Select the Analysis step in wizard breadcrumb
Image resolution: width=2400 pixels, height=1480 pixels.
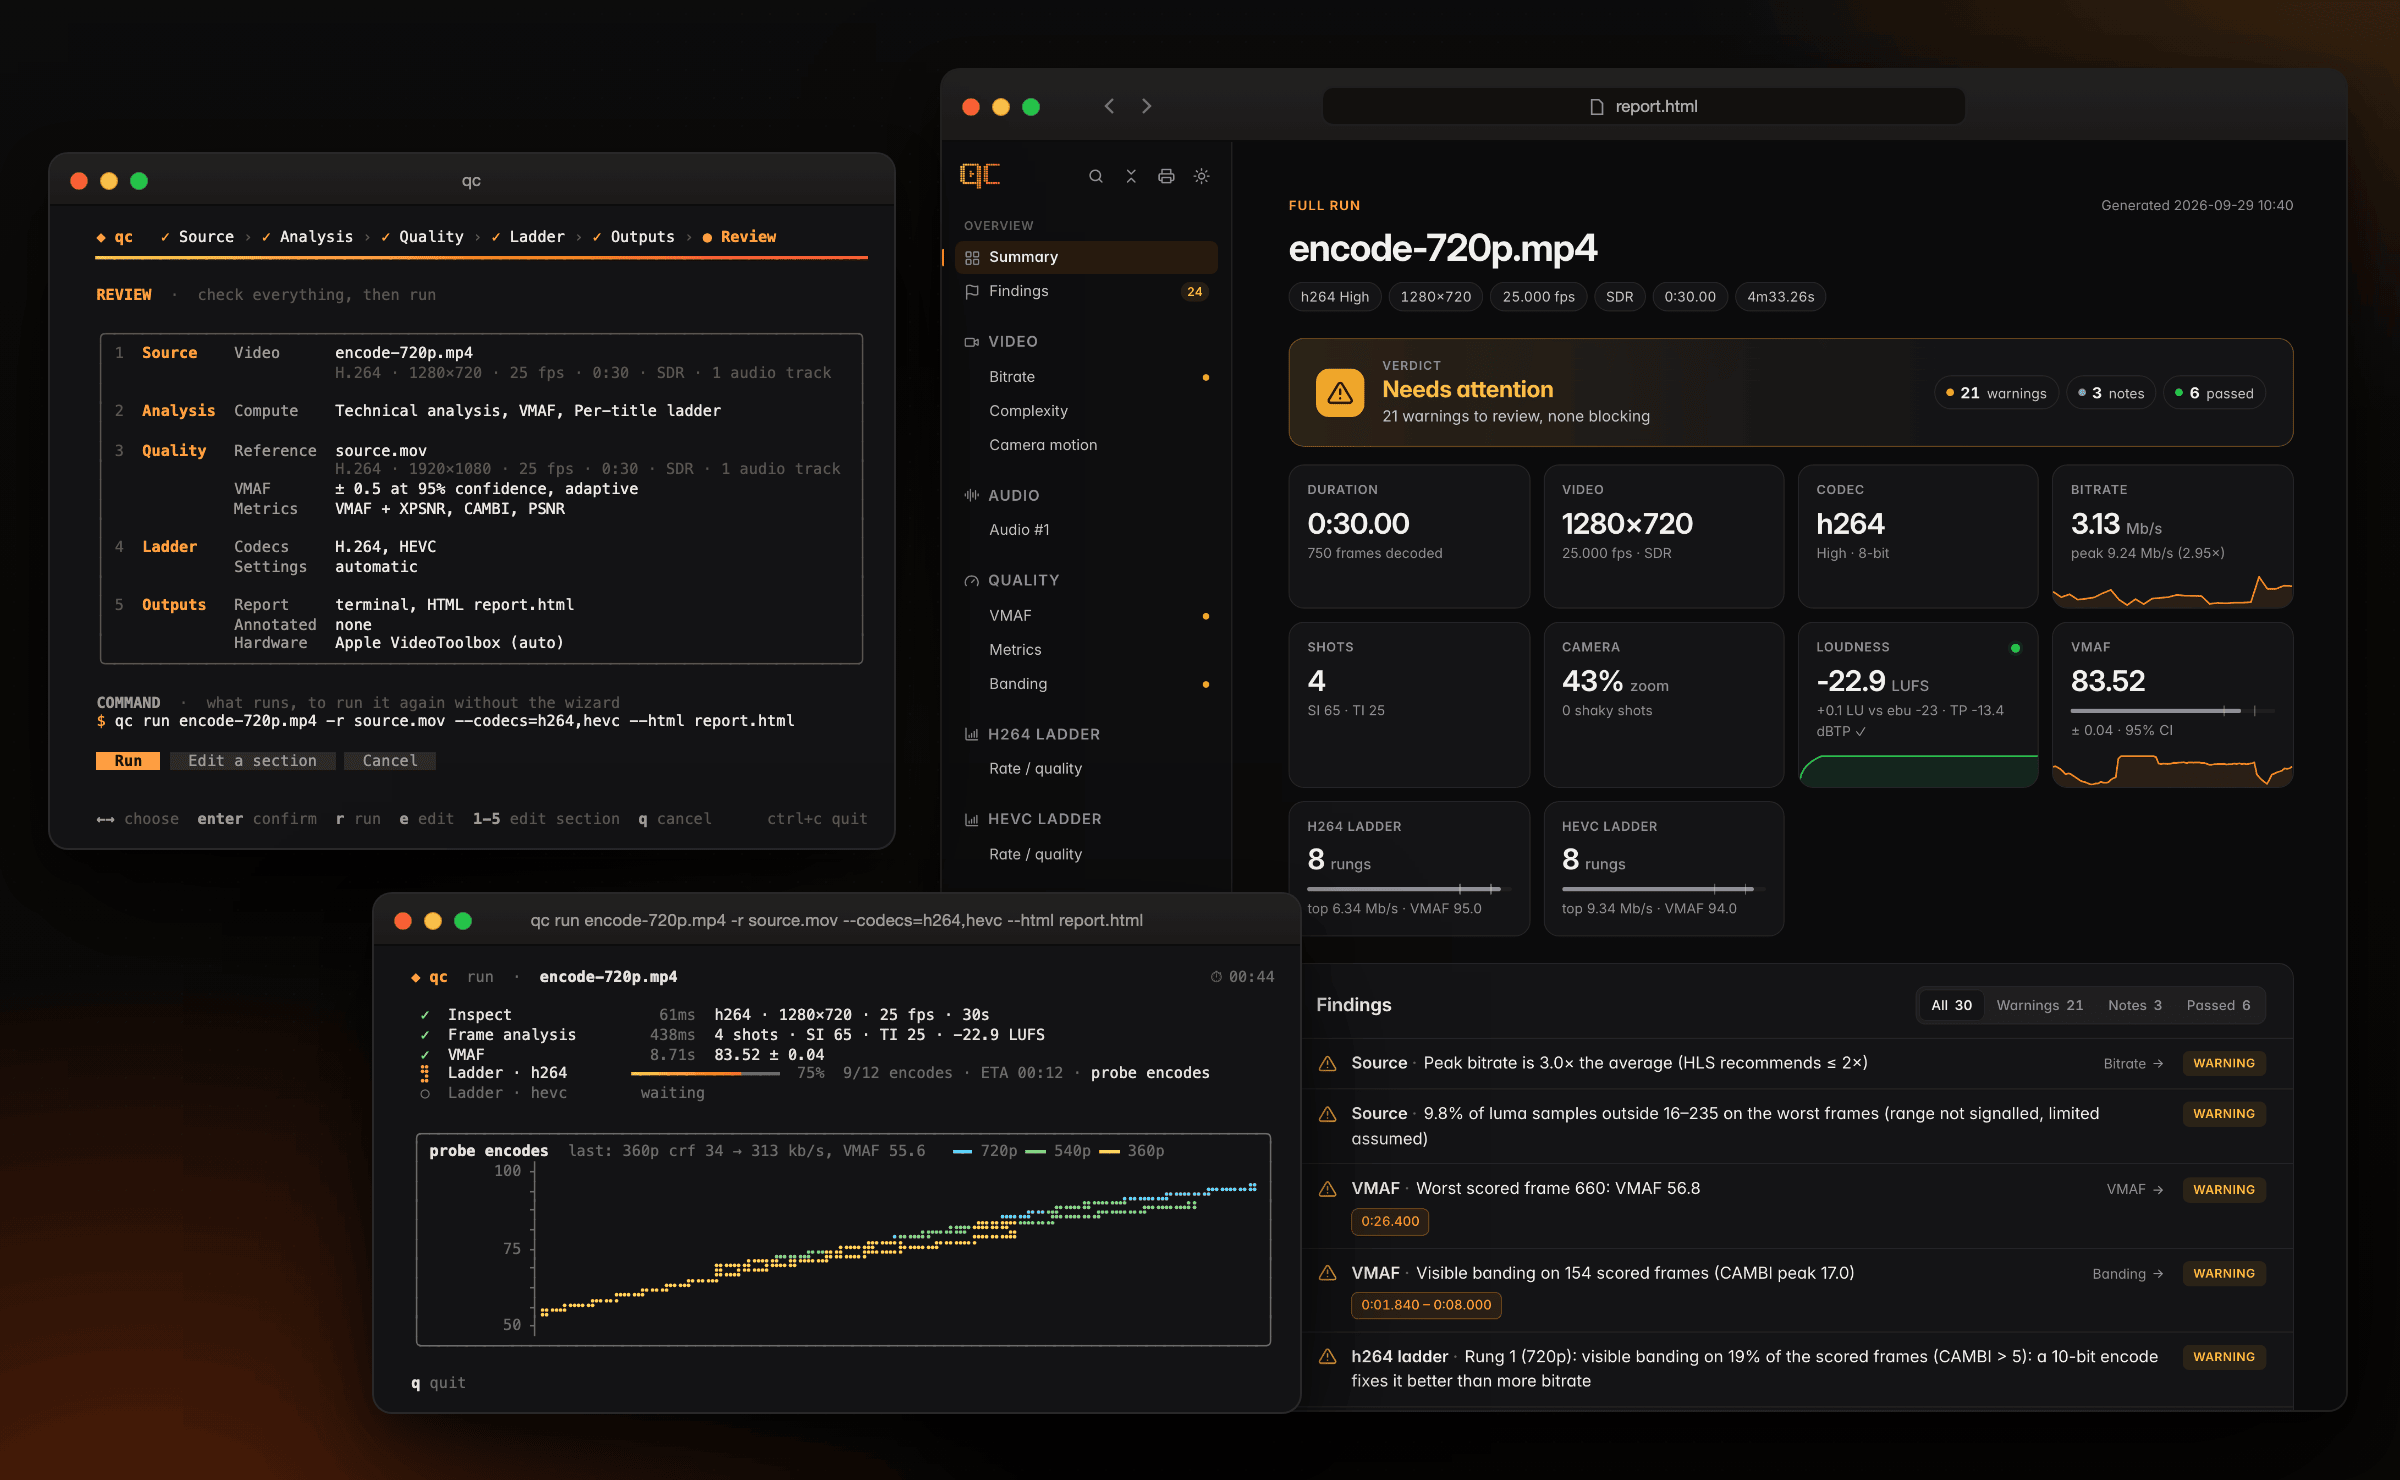click(307, 237)
